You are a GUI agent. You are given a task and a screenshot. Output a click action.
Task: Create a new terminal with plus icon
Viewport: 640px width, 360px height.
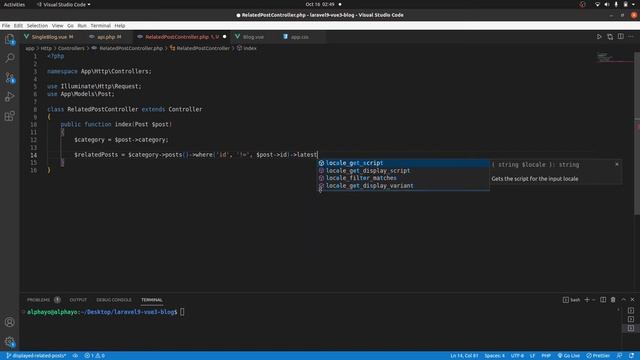(587, 300)
